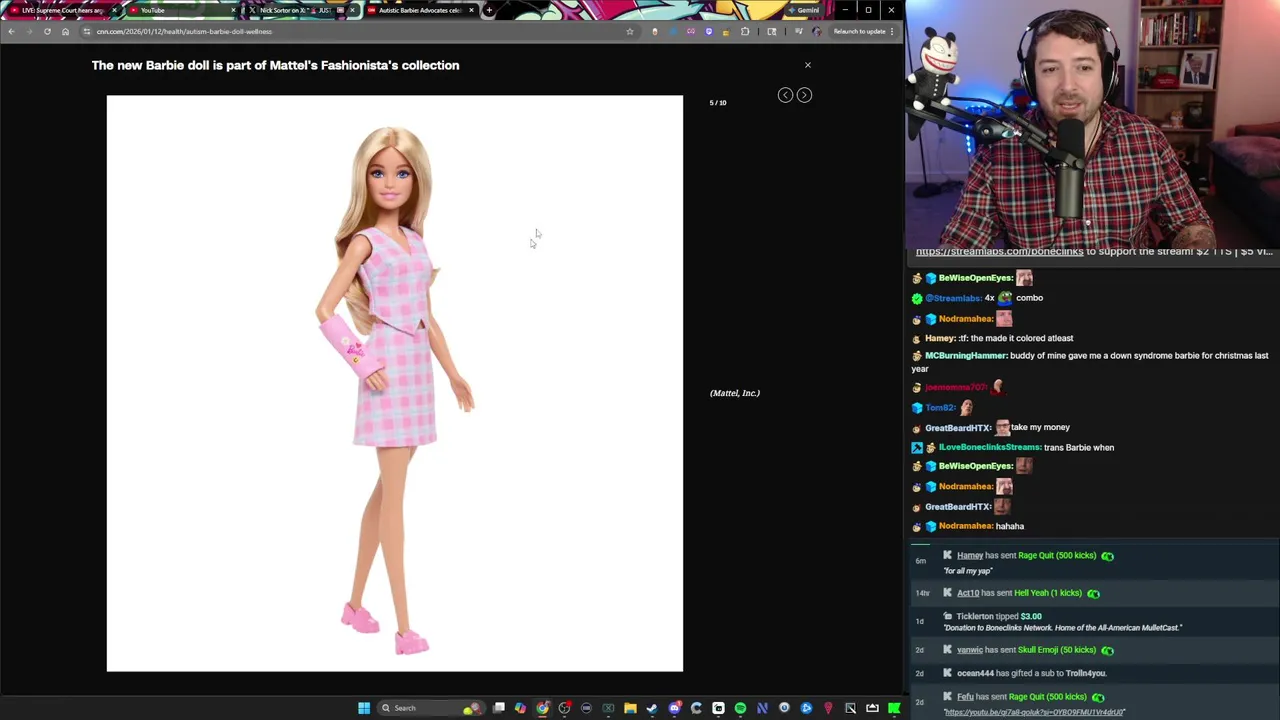This screenshot has height=720, width=1280.
Task: Click Fofu in the Rage Quit alert
Action: (x=965, y=697)
